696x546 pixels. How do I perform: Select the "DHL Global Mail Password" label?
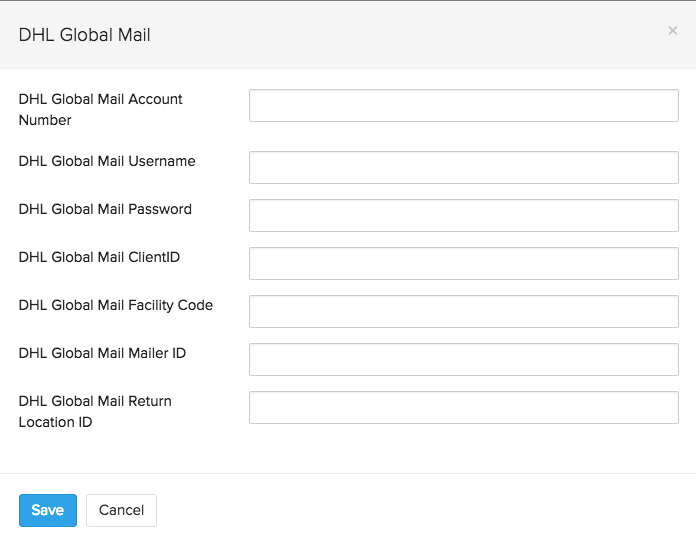(105, 209)
